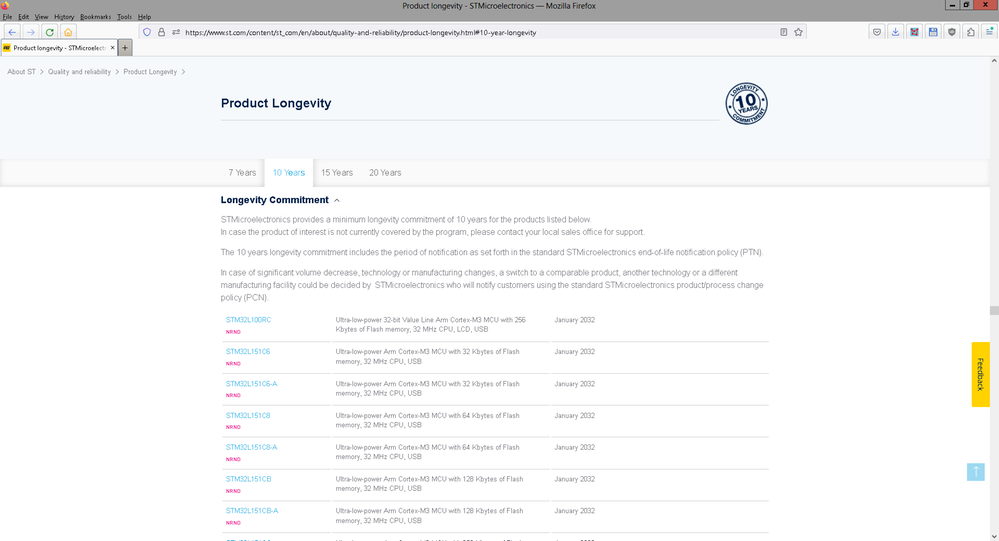Go back to the previous page

12,32
